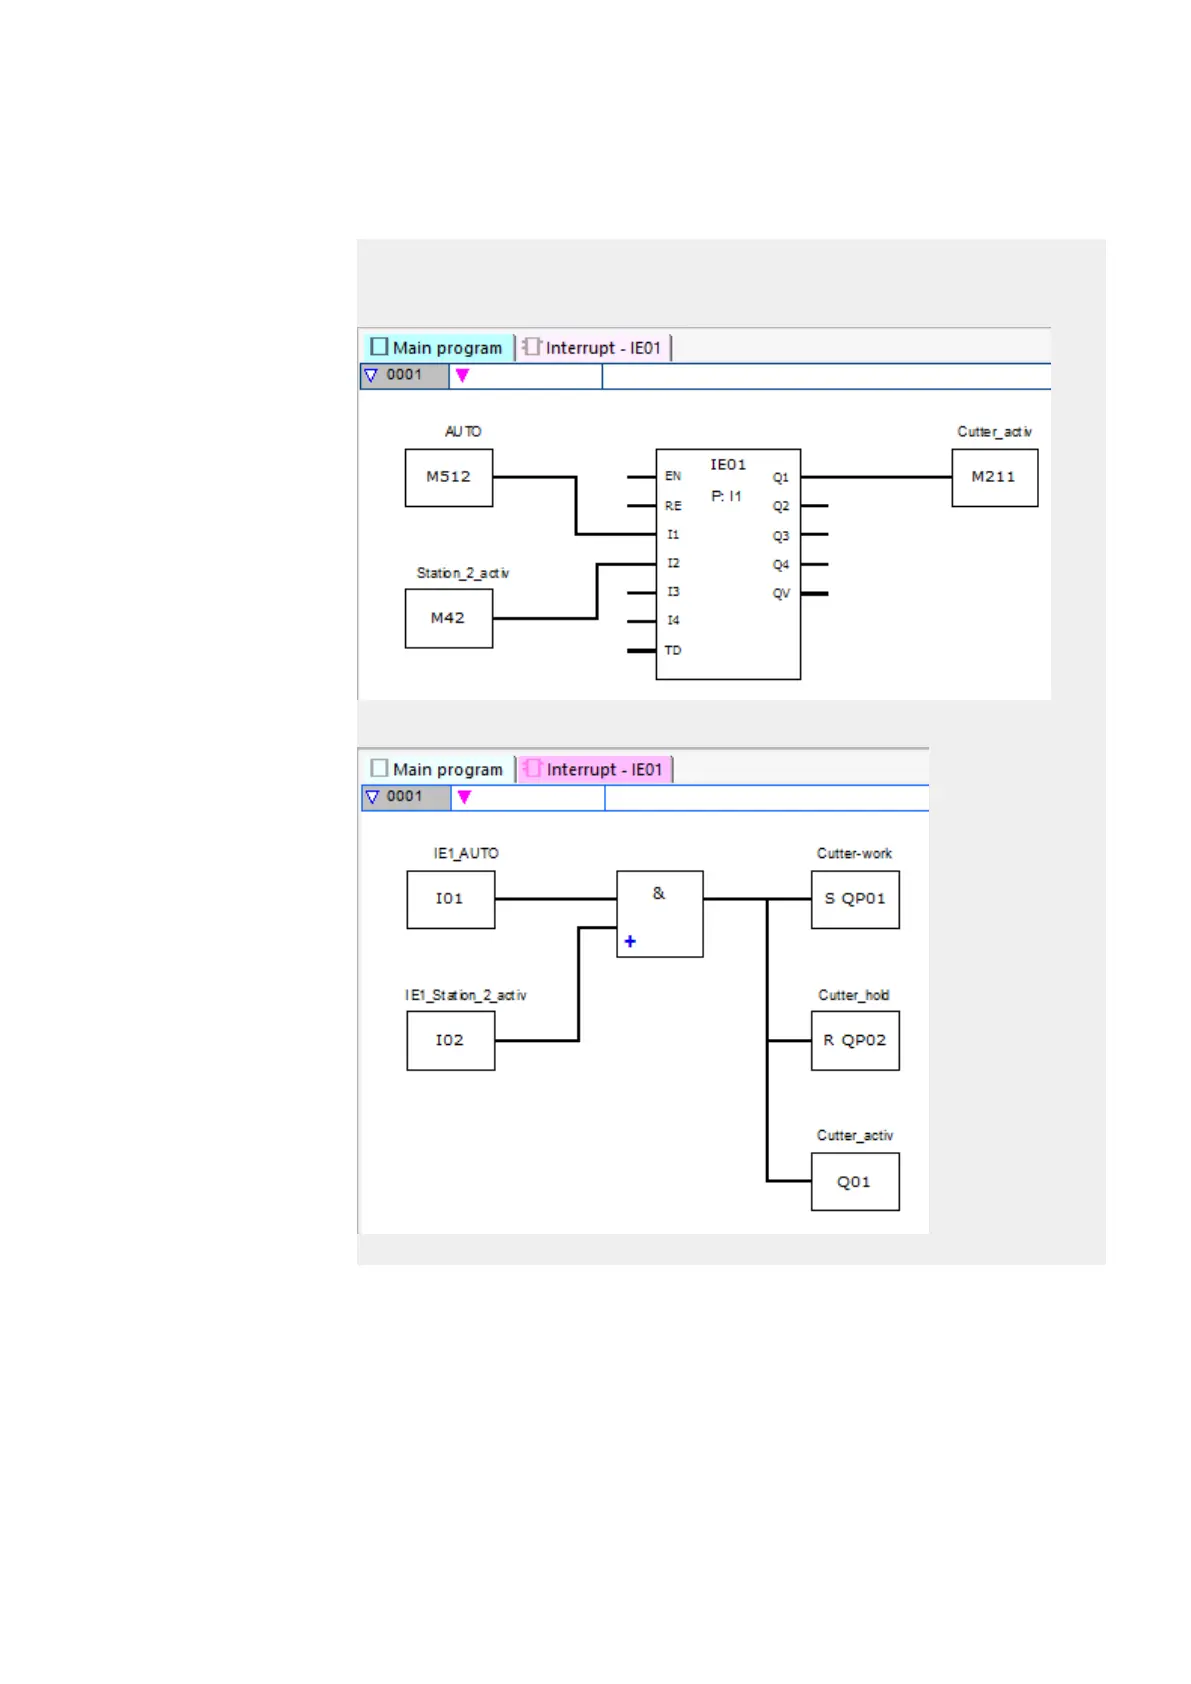The height and width of the screenshot is (1684, 1191).
Task: Click the pink interrupt icon on the lower IE01 tab
Action: coord(532,768)
